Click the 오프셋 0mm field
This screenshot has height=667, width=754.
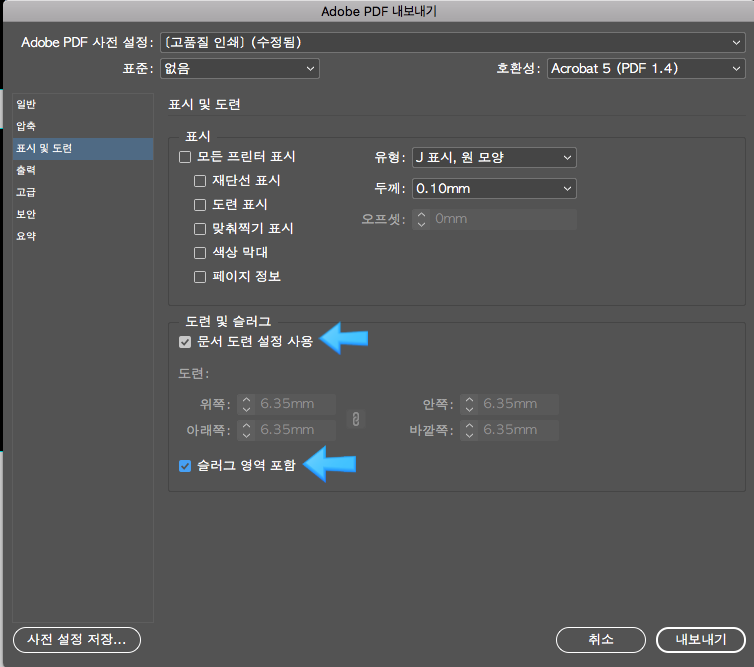coord(503,219)
